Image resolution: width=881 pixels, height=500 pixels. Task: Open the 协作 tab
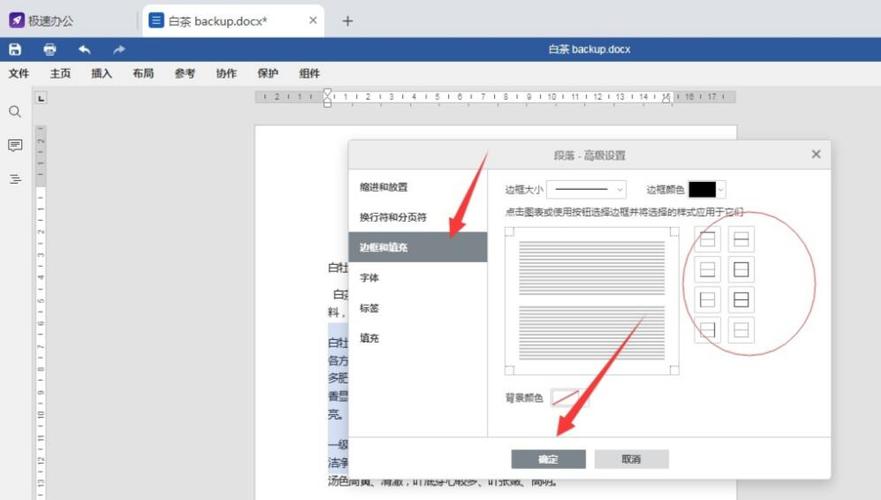(226, 73)
